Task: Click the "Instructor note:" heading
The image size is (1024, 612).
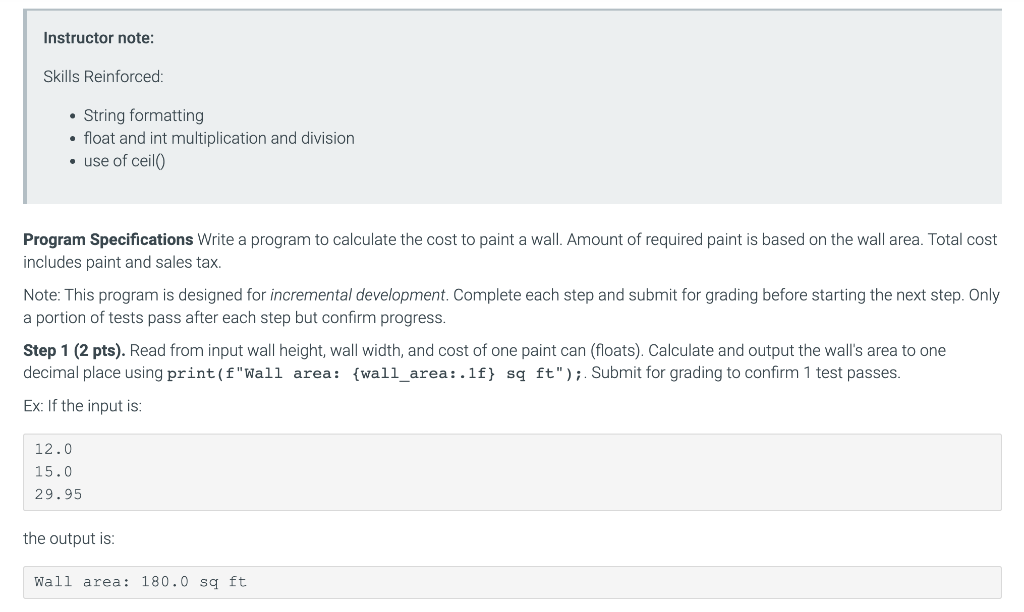Action: point(98,38)
